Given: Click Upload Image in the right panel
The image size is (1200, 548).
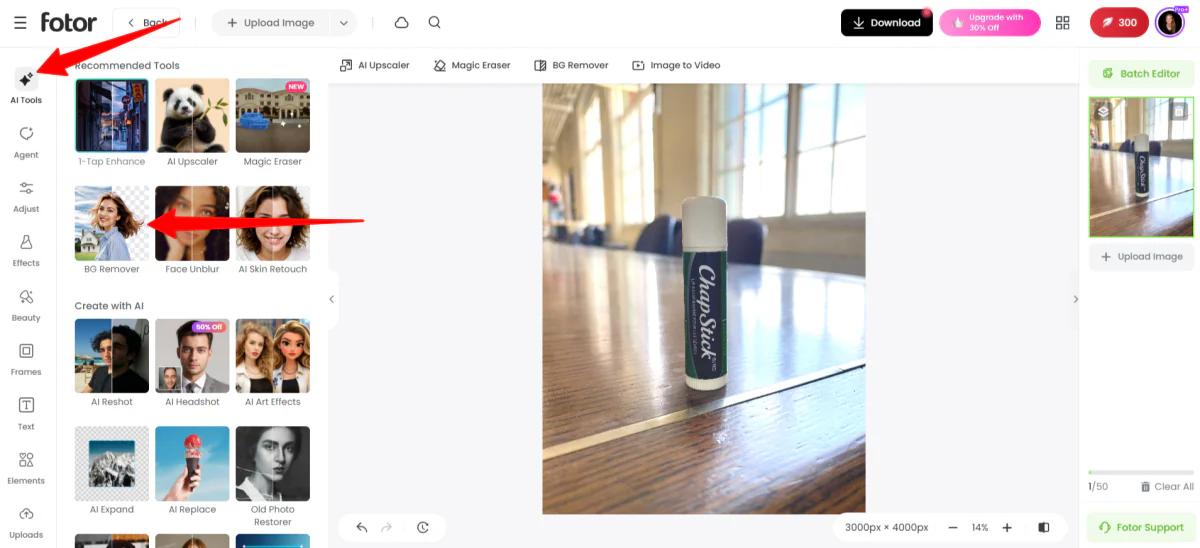Looking at the screenshot, I should point(1141,256).
